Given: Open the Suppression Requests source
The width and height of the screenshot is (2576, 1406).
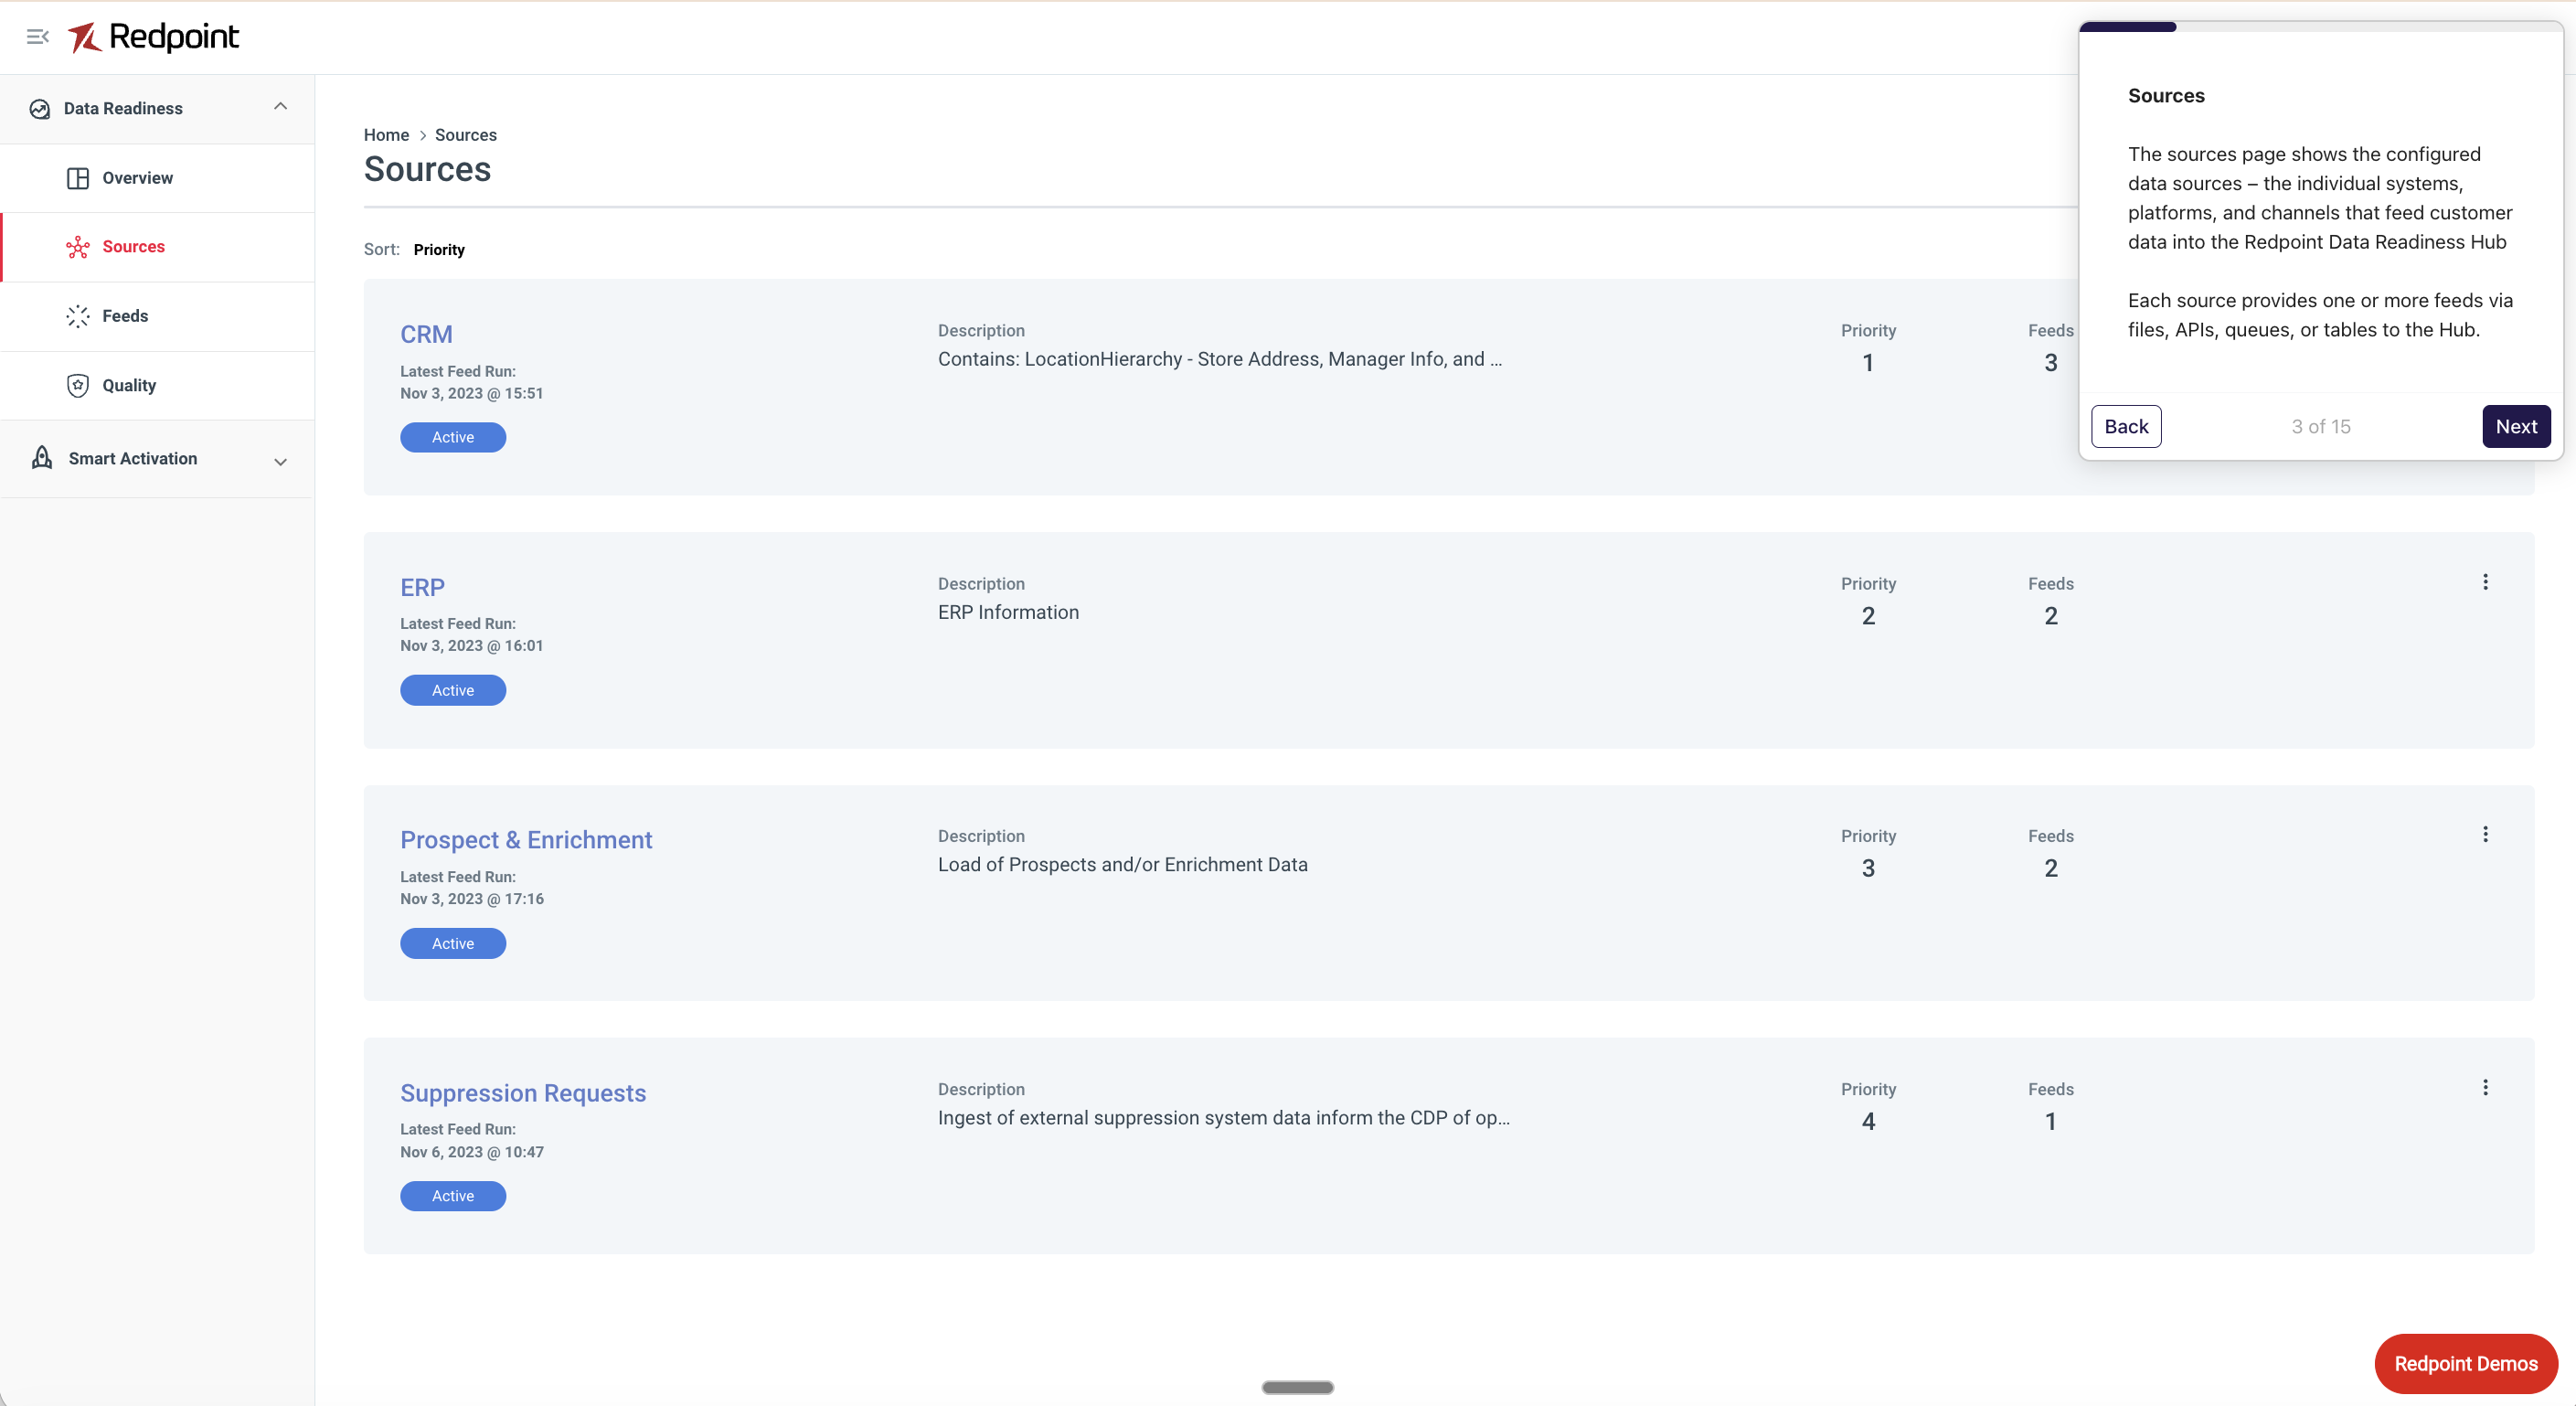Looking at the screenshot, I should pos(523,1093).
